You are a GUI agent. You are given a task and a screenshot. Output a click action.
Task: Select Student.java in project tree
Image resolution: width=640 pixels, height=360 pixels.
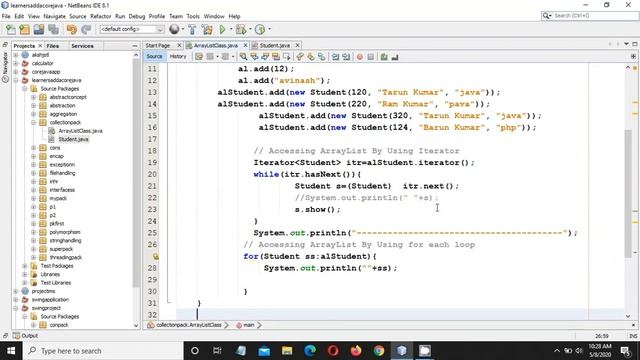[x=73, y=139]
